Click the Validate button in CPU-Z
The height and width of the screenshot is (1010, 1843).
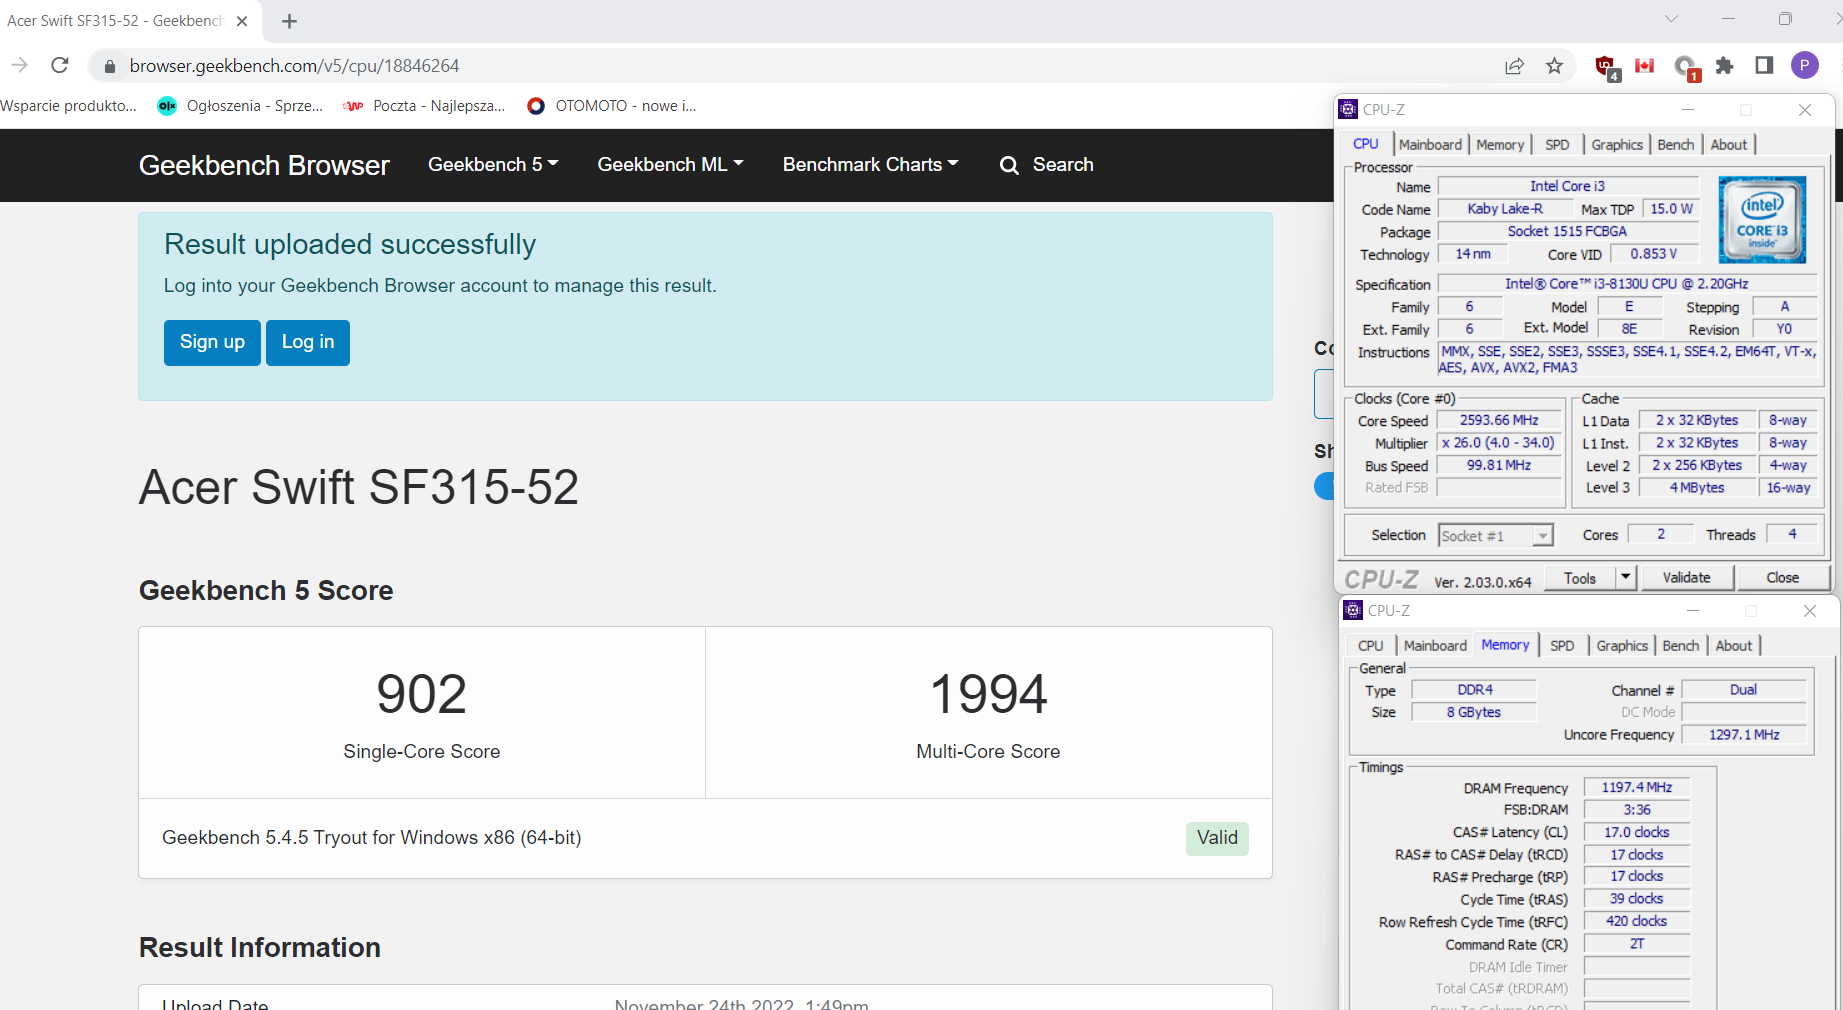1686,577
